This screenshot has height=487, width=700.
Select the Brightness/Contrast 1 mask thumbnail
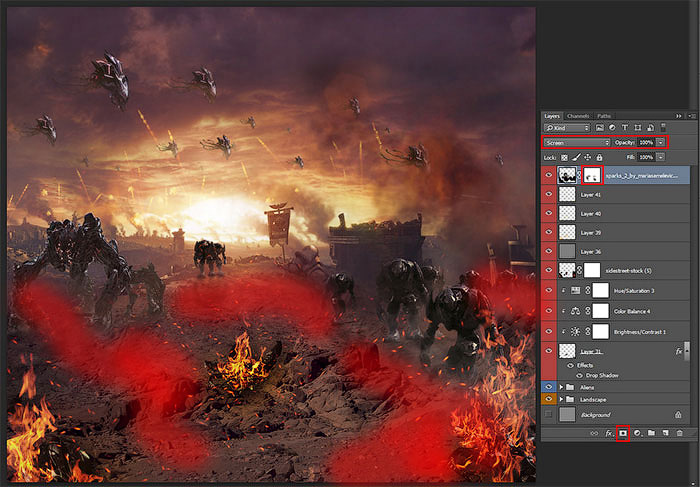[x=600, y=332]
